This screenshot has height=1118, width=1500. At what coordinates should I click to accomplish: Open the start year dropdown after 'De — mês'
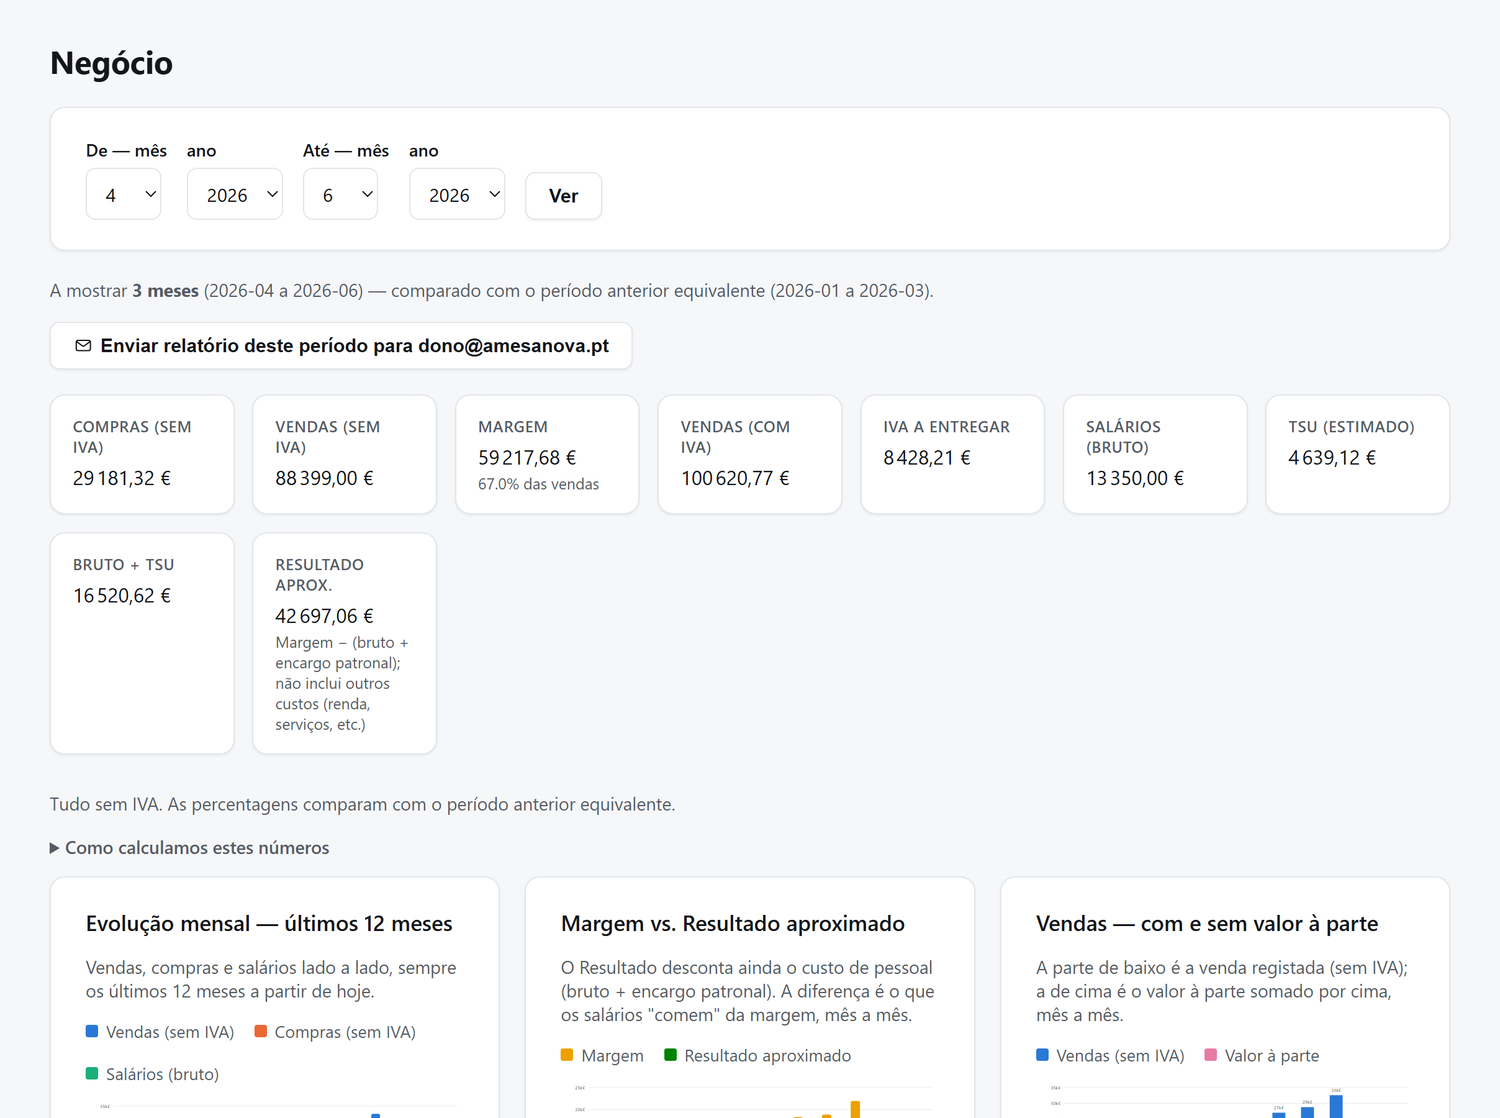(x=235, y=195)
